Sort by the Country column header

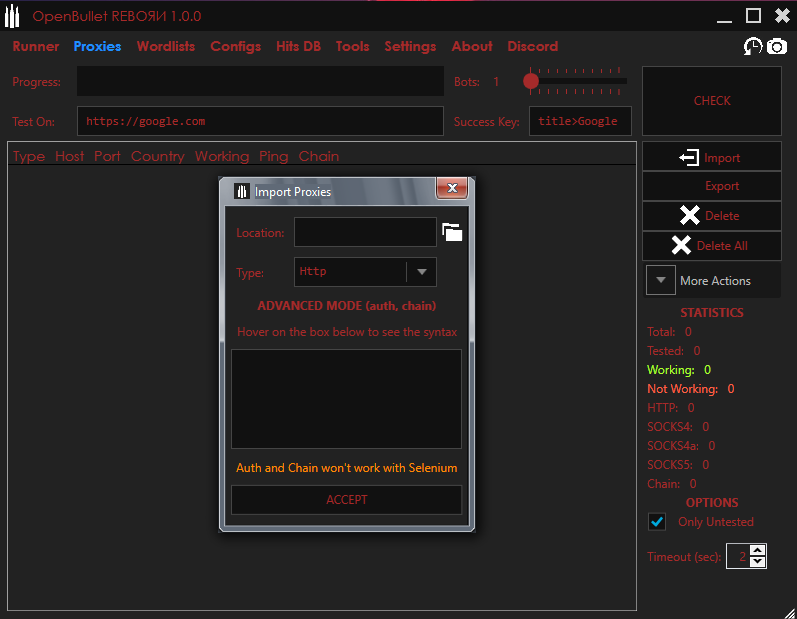158,156
